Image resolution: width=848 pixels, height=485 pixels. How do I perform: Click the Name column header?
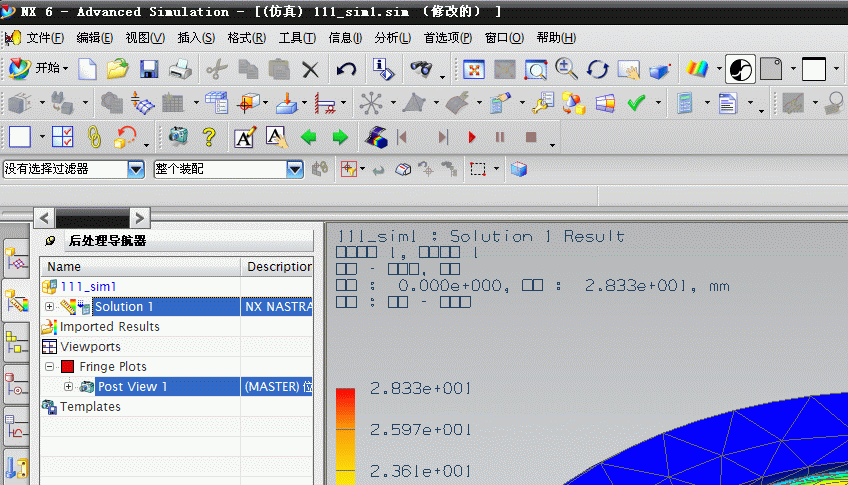point(141,267)
